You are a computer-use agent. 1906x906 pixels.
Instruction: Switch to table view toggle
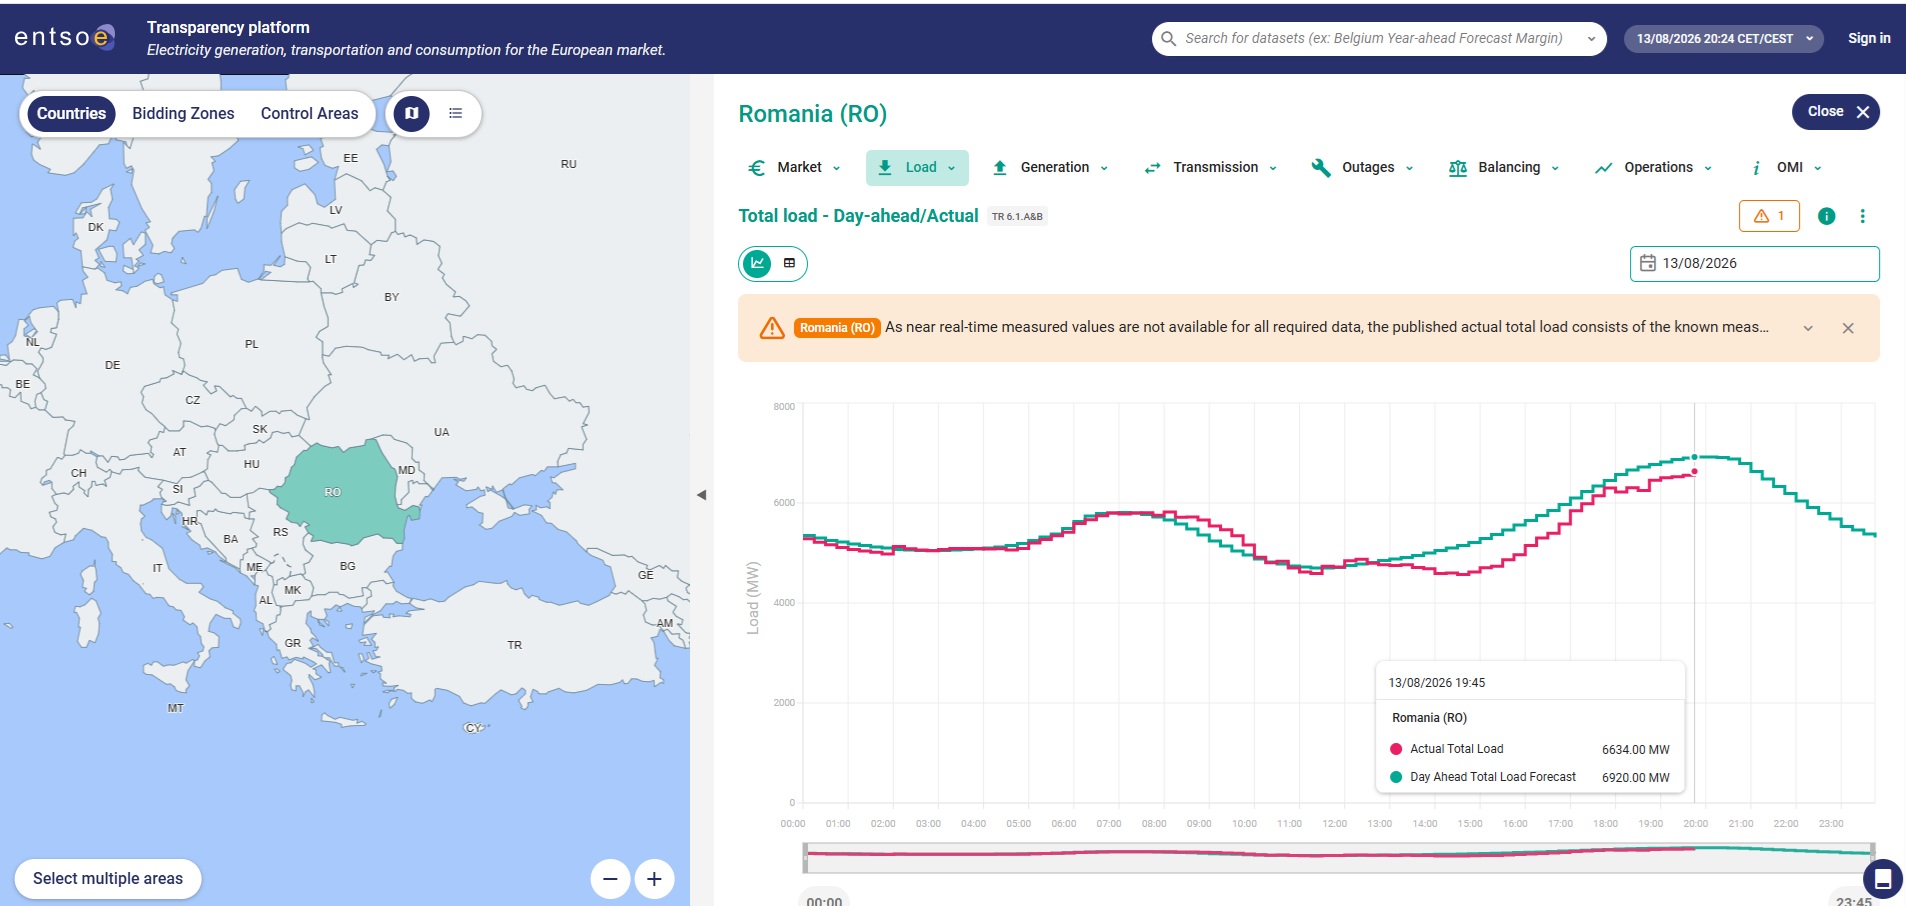789,263
